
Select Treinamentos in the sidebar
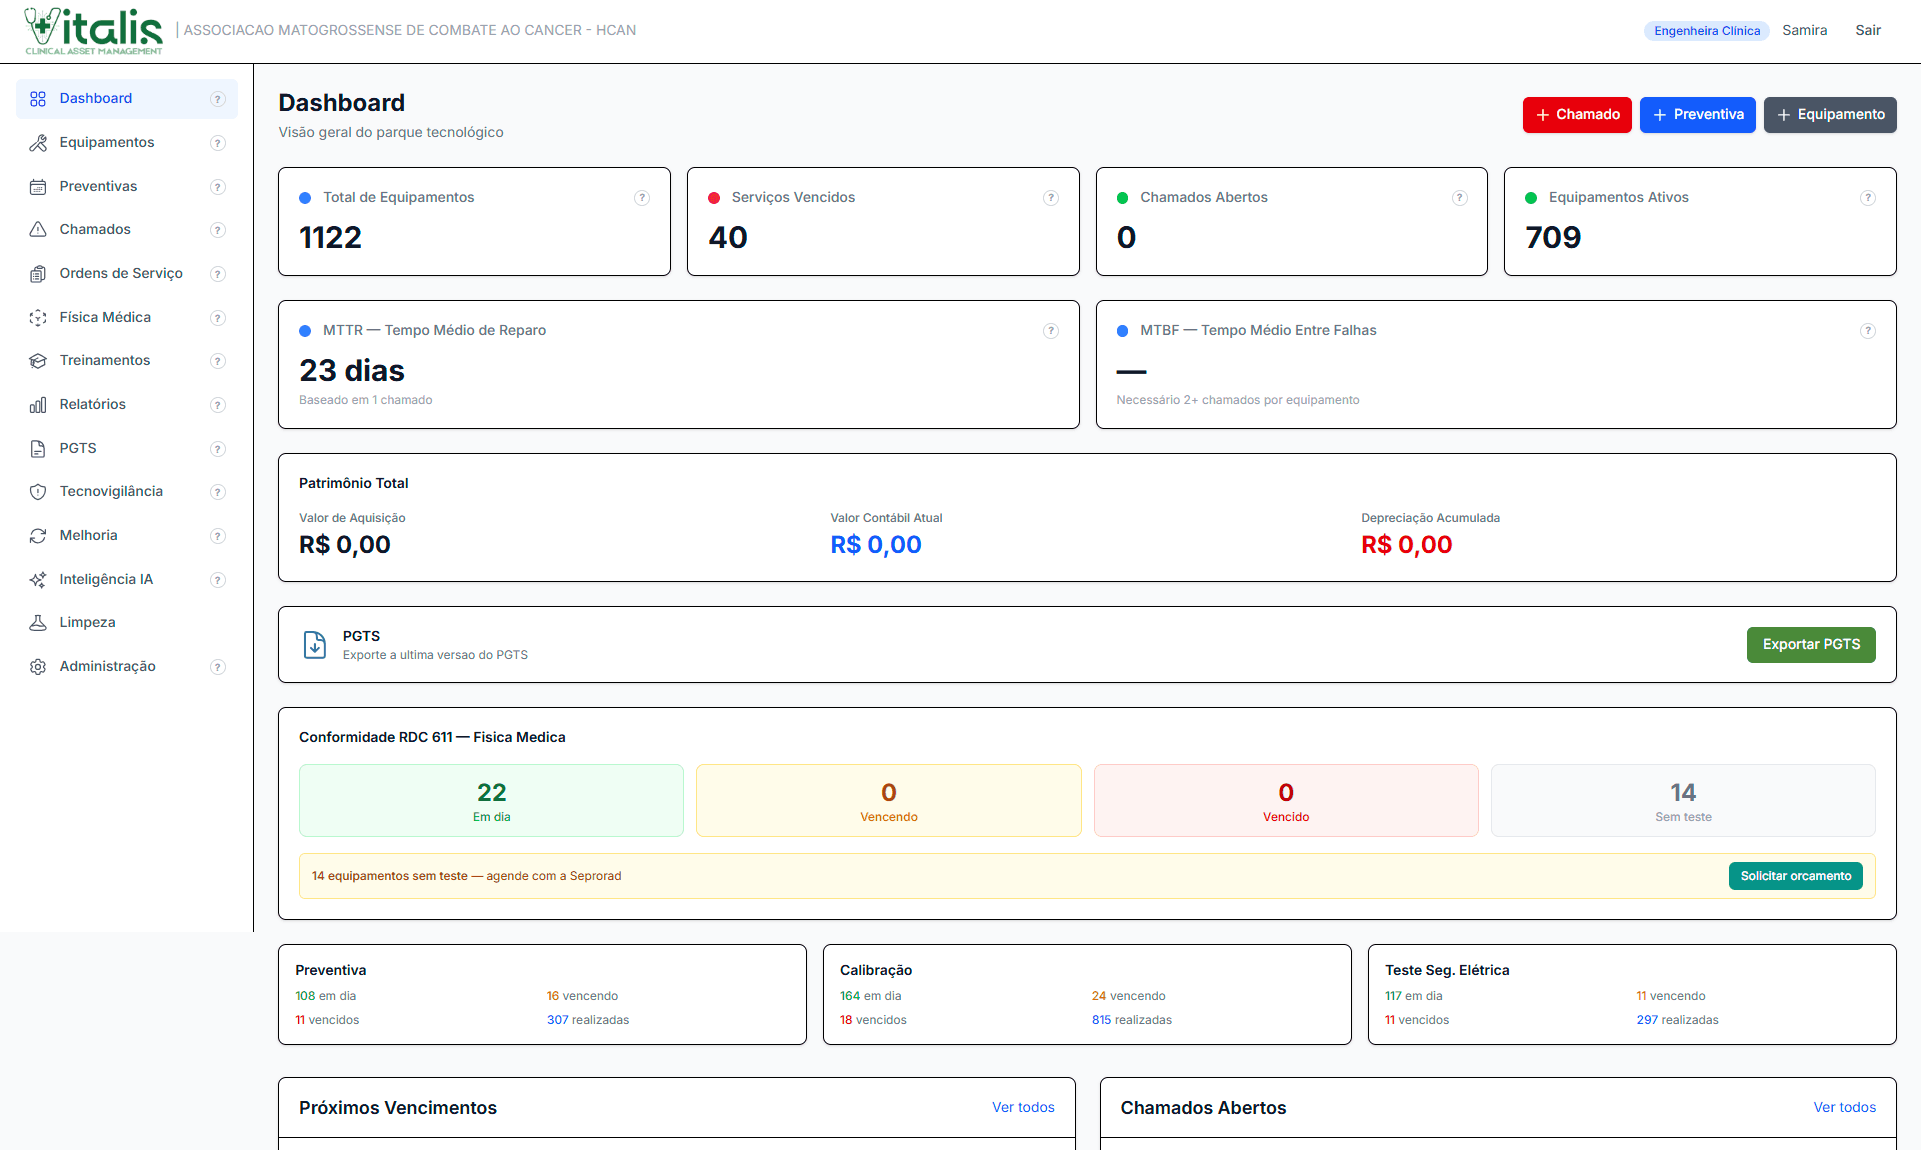104,360
